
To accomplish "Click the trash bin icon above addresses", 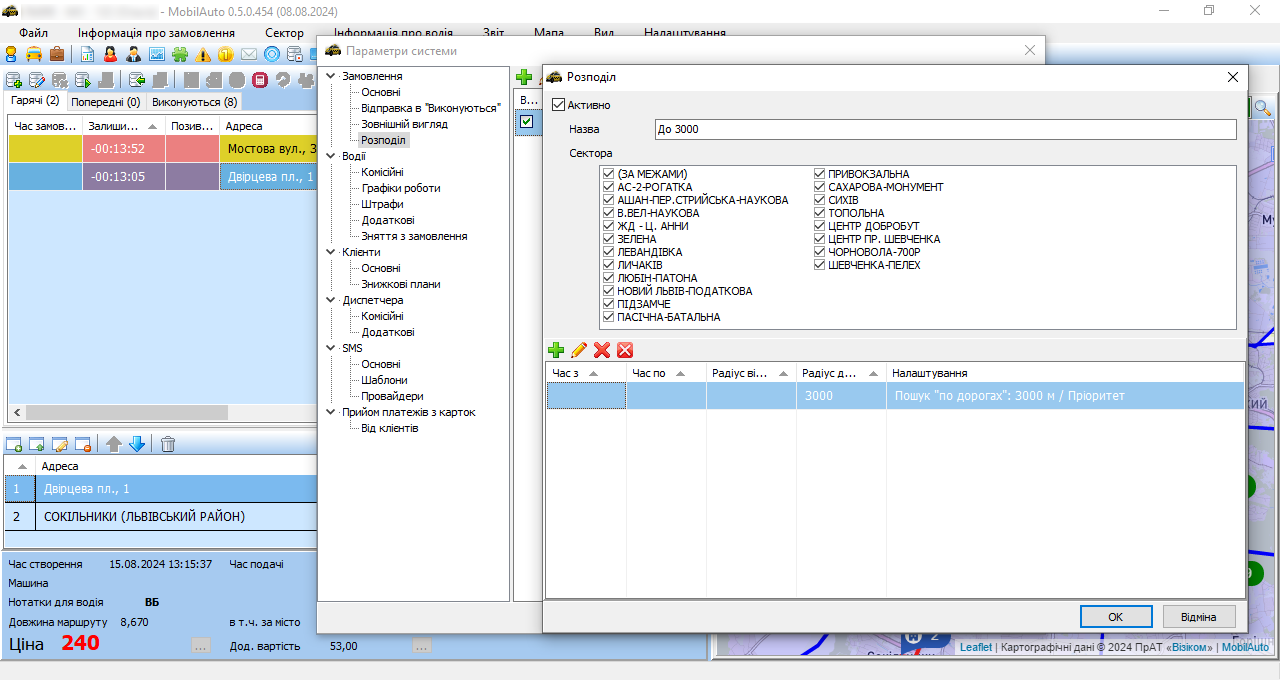I will click(168, 444).
